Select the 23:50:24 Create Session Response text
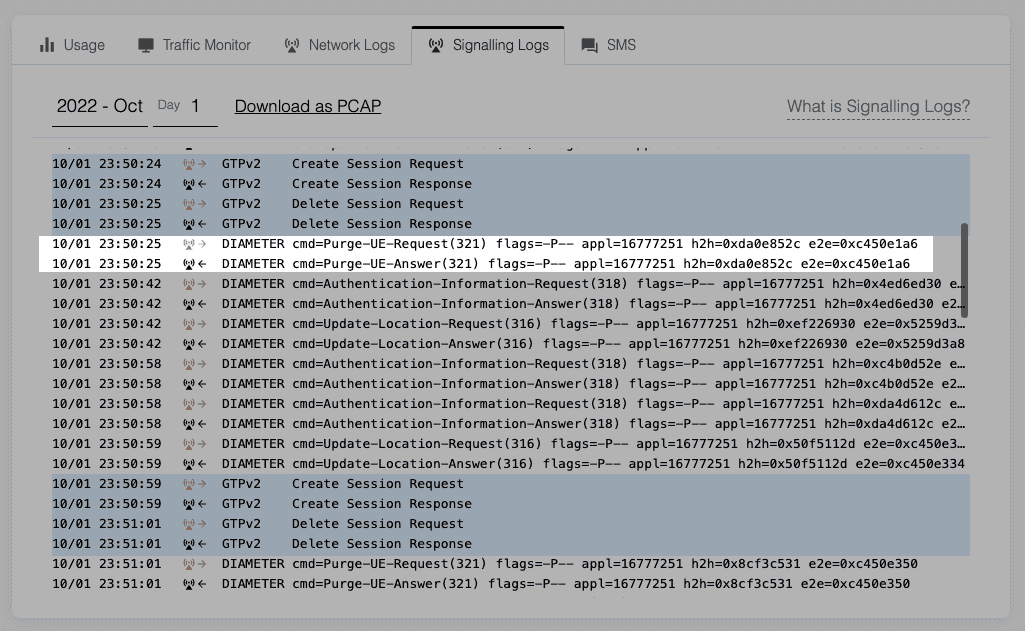The height and width of the screenshot is (631, 1025). (382, 184)
